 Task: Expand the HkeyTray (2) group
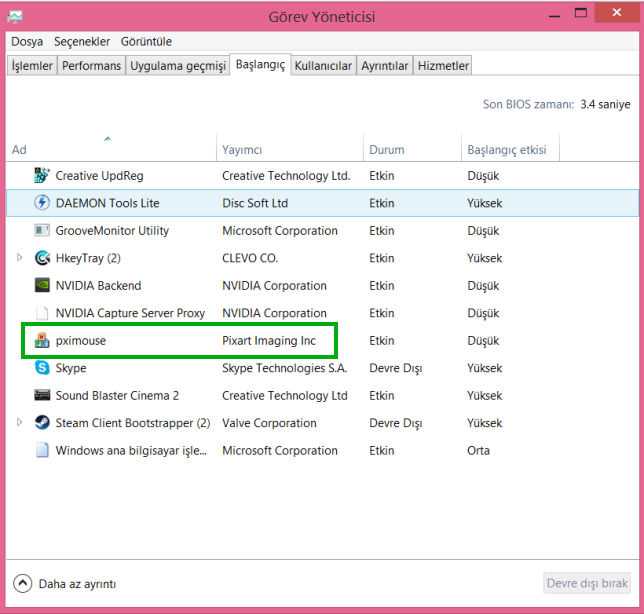pyautogui.click(x=19, y=258)
